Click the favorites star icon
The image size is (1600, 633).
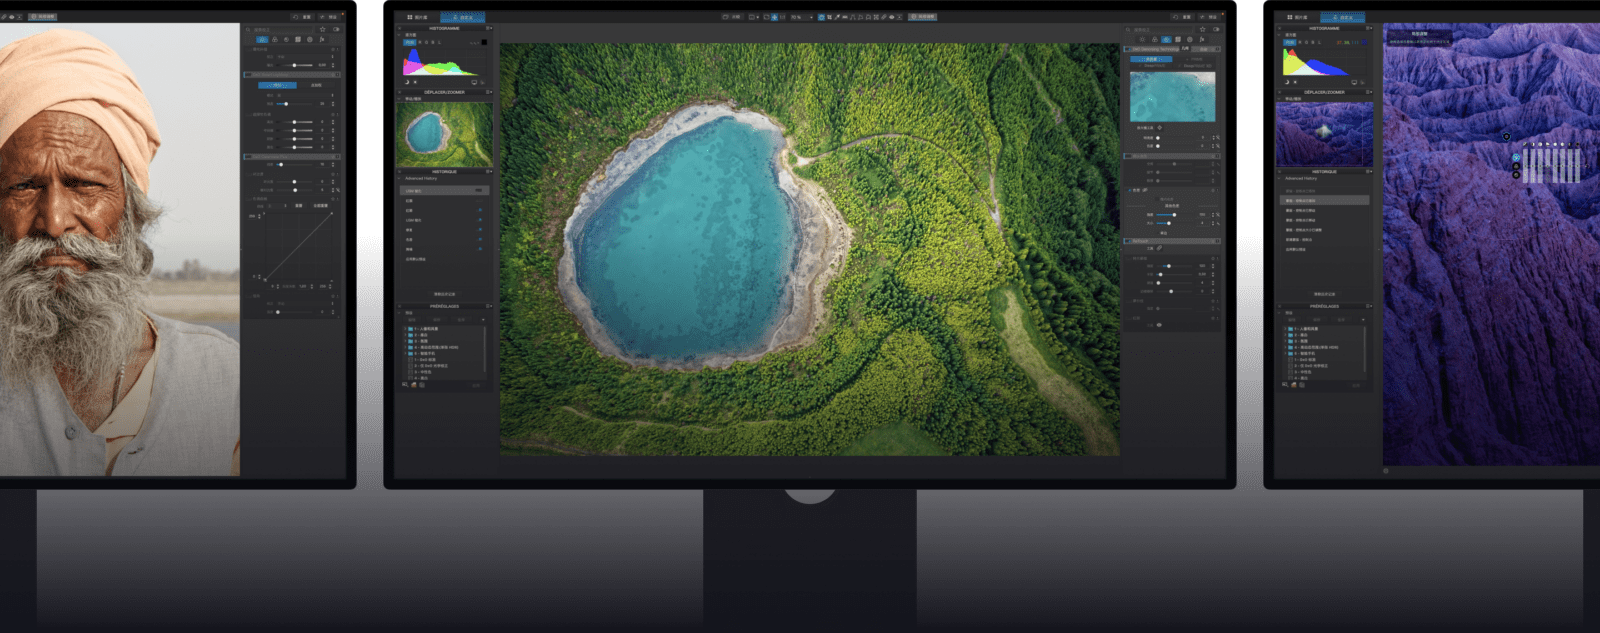(x=1202, y=29)
